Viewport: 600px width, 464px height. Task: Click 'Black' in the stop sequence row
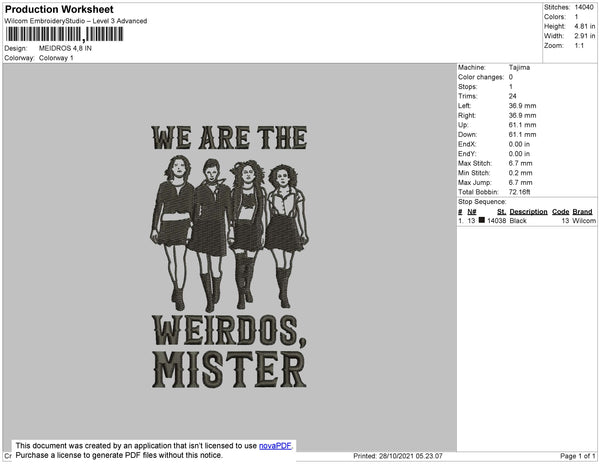[x=518, y=221]
